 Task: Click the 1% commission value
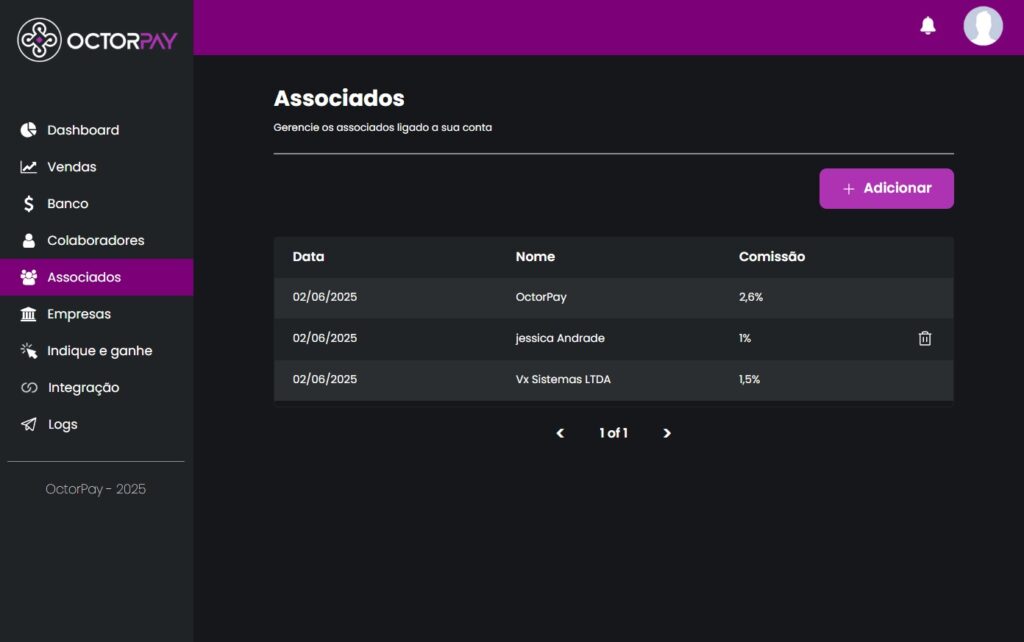[744, 338]
